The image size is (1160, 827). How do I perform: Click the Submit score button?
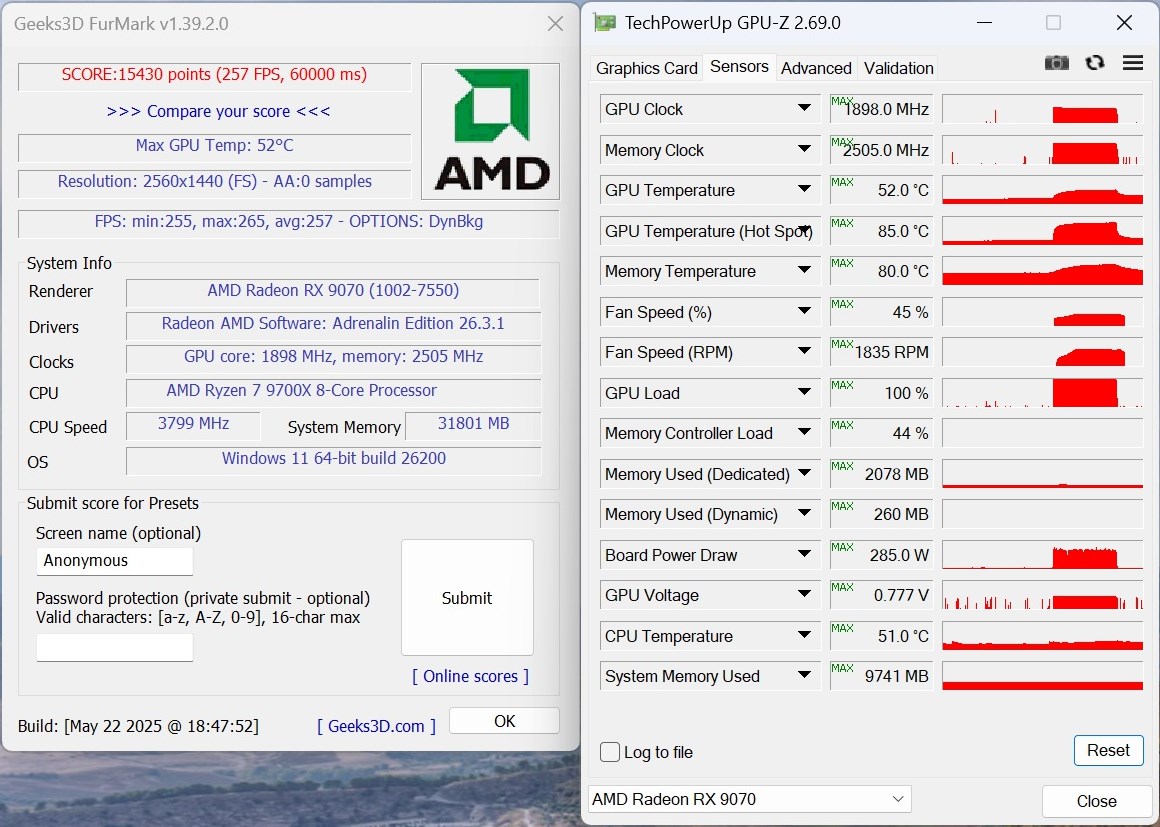(x=467, y=598)
